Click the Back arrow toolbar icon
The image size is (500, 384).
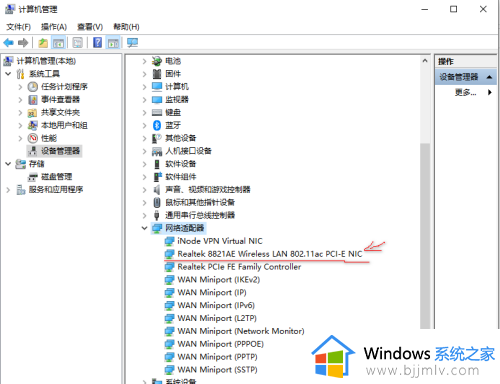(x=8, y=43)
